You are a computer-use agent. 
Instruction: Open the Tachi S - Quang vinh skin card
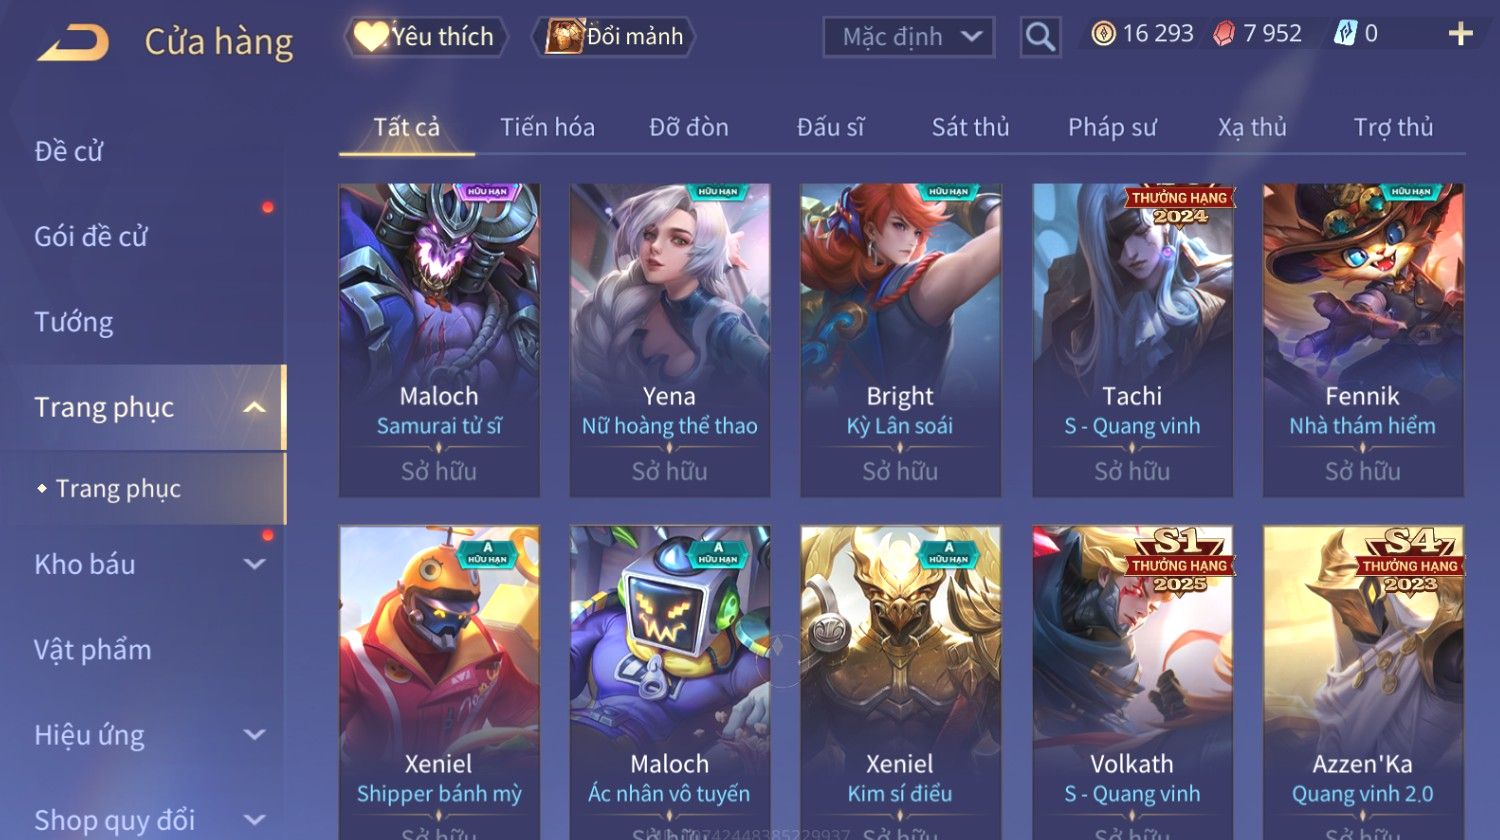(x=1132, y=340)
